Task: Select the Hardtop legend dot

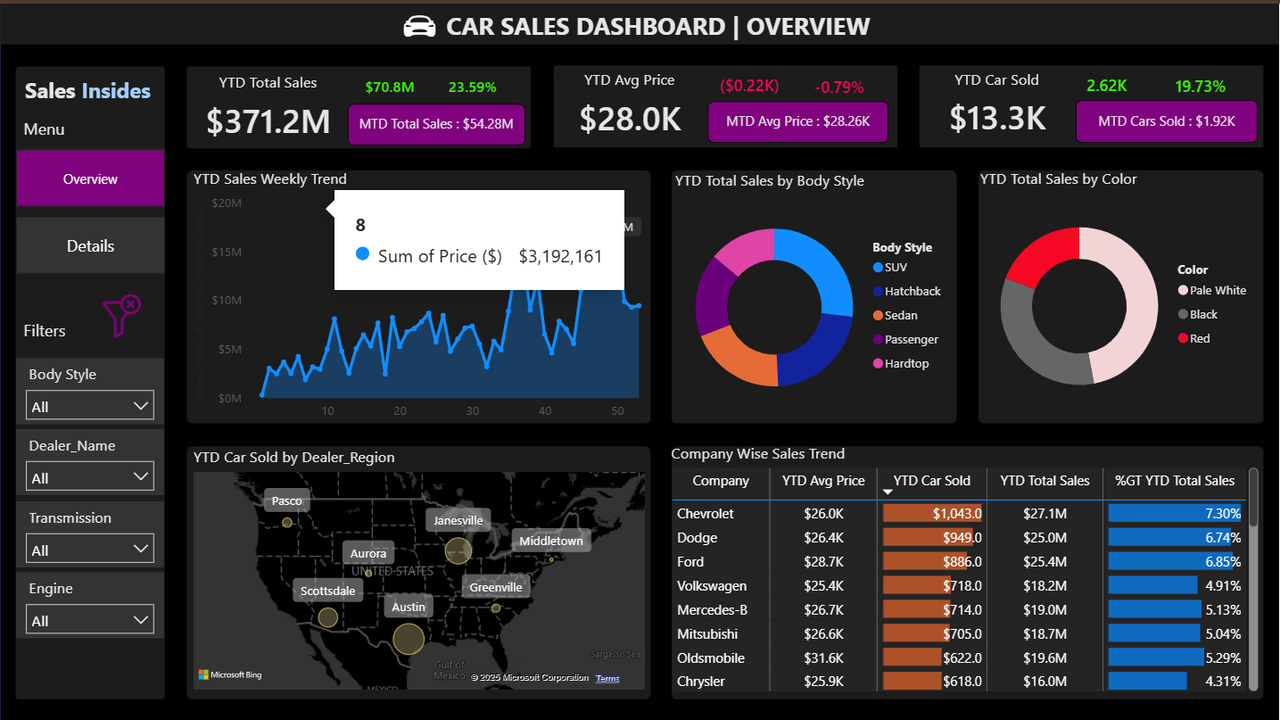Action: (x=877, y=363)
